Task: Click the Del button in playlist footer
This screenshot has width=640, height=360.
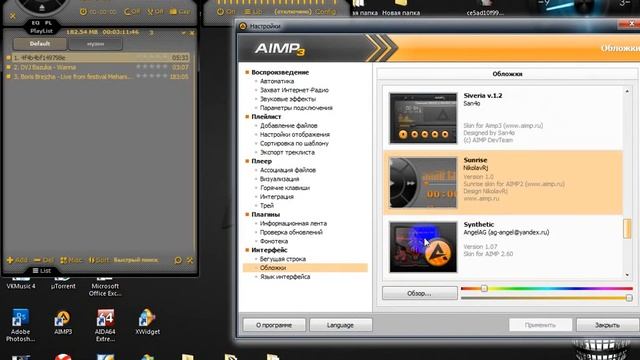Action: pyautogui.click(x=43, y=260)
